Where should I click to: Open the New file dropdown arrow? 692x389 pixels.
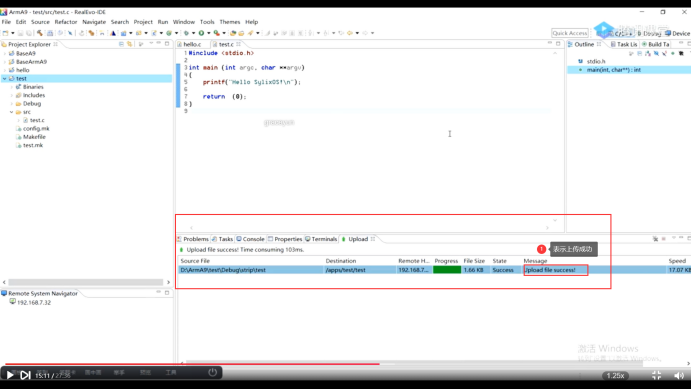(12, 33)
